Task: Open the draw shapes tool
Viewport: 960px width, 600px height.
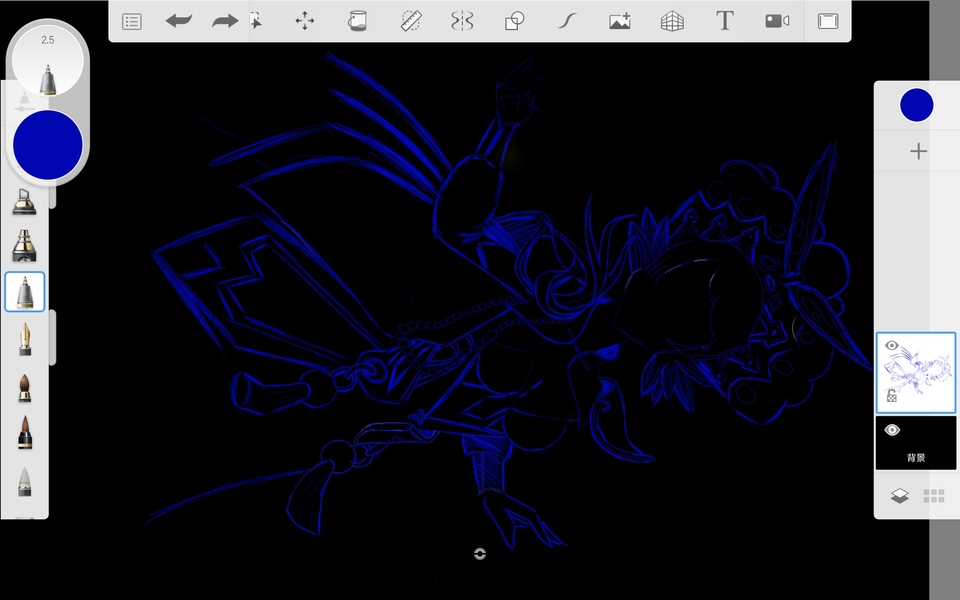Action: click(x=514, y=21)
